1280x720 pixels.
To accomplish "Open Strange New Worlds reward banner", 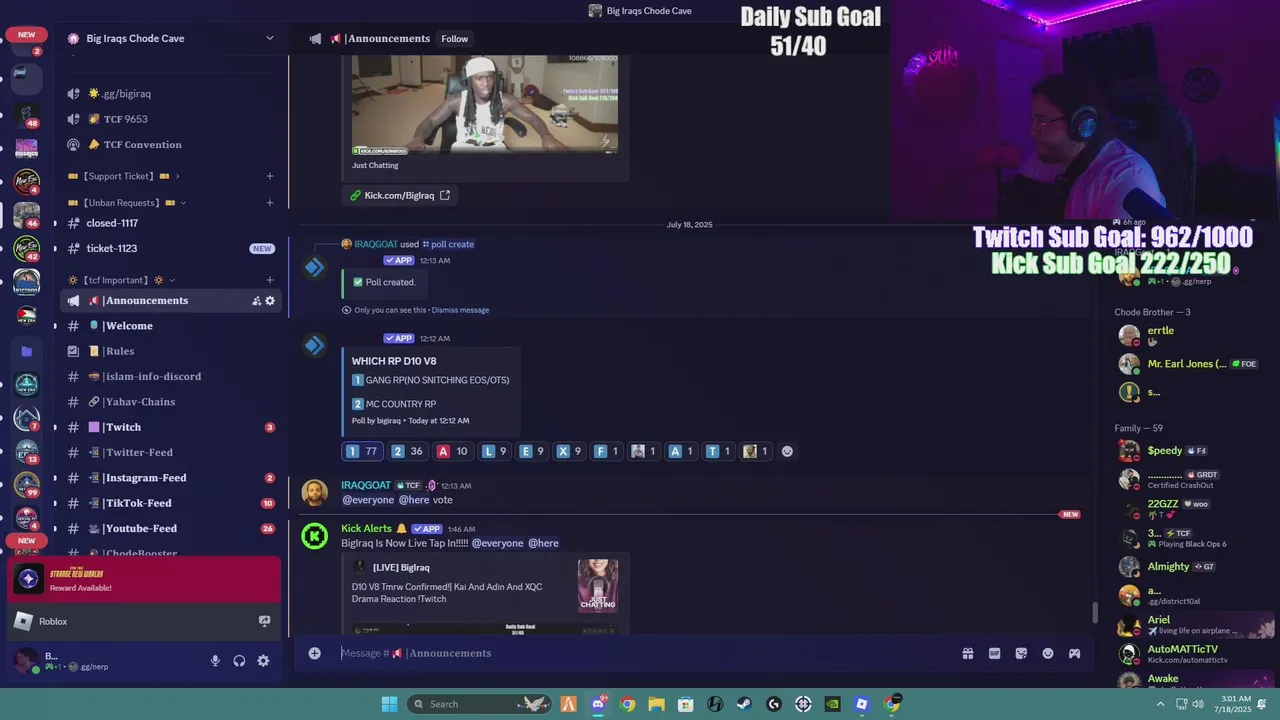I will tap(144, 580).
